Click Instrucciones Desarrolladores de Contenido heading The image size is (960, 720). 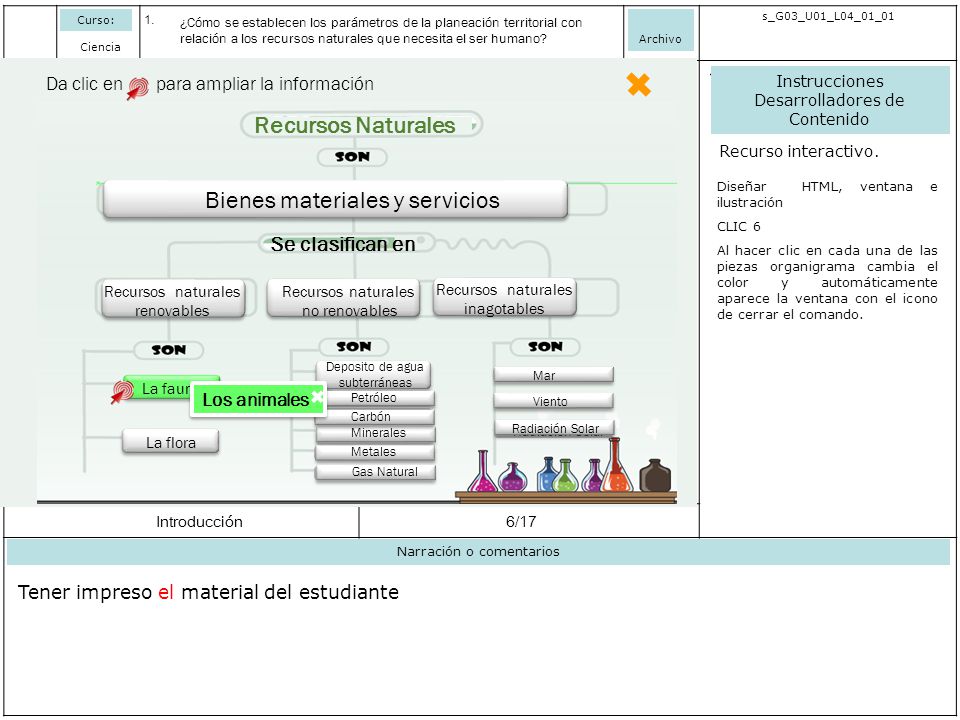click(830, 100)
